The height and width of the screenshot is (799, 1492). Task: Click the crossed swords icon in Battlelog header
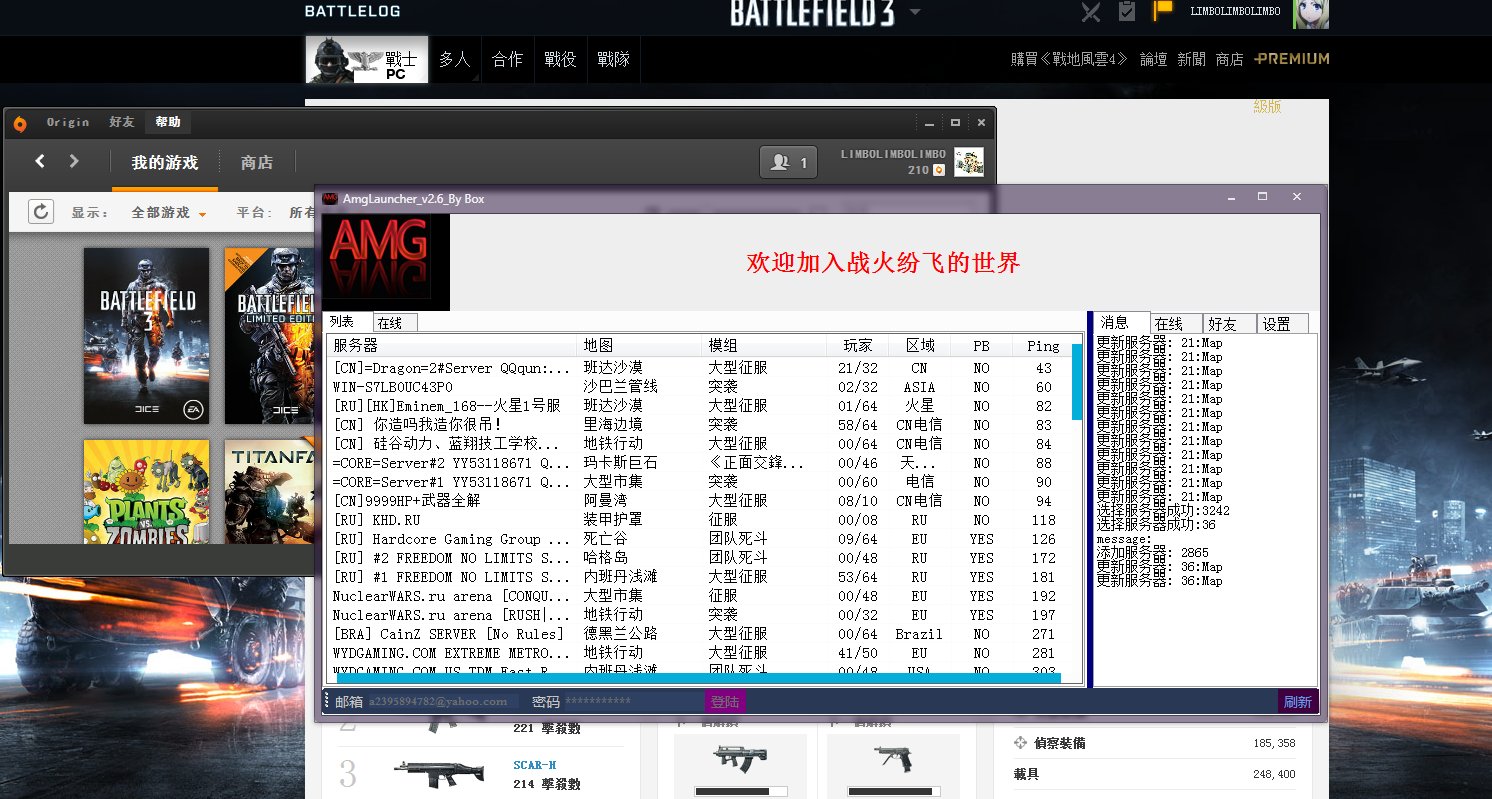[x=1091, y=12]
